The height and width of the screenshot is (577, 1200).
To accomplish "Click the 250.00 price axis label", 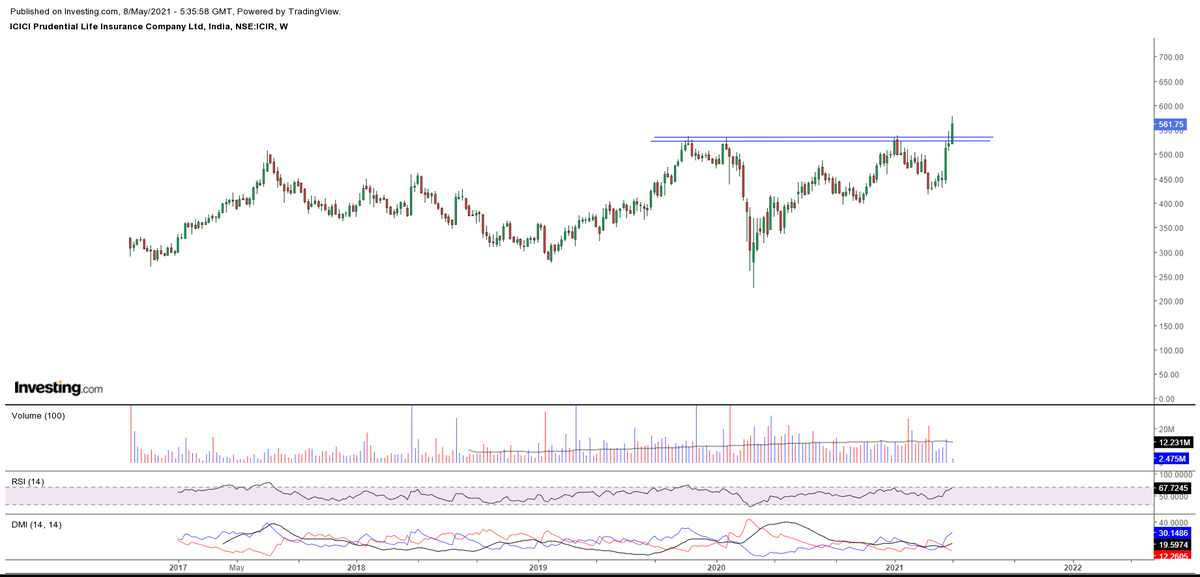I will tap(1171, 277).
